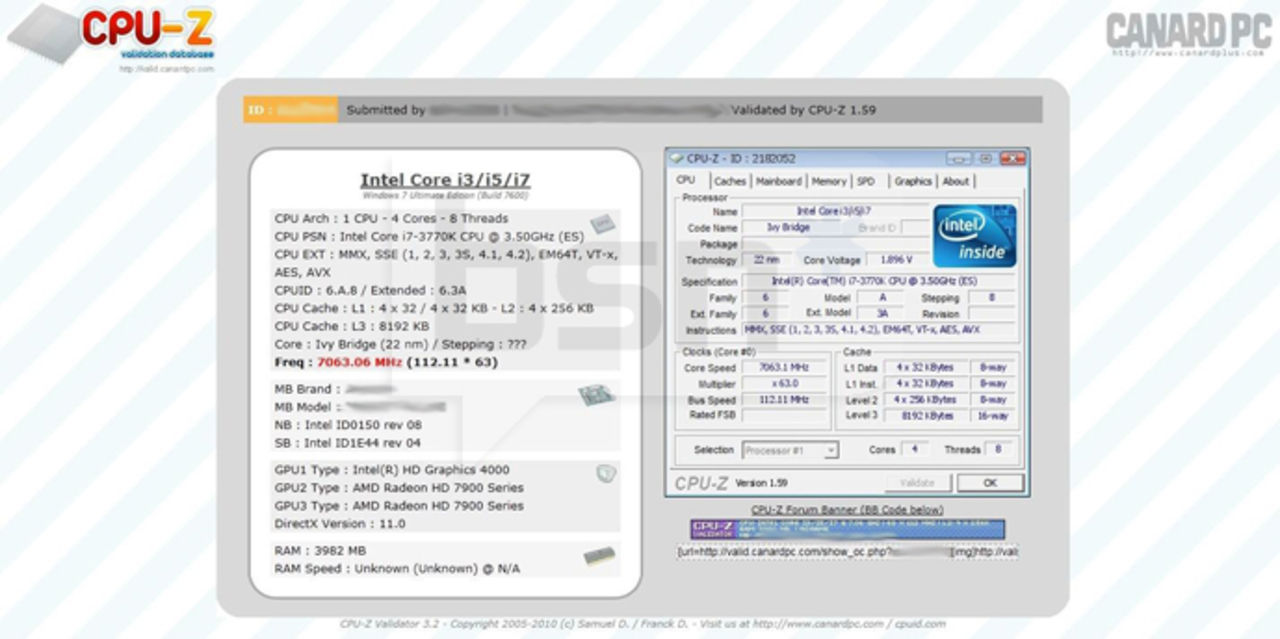Click the motherboard icon beside MB Brand
The width and height of the screenshot is (1280, 639).
[x=596, y=396]
